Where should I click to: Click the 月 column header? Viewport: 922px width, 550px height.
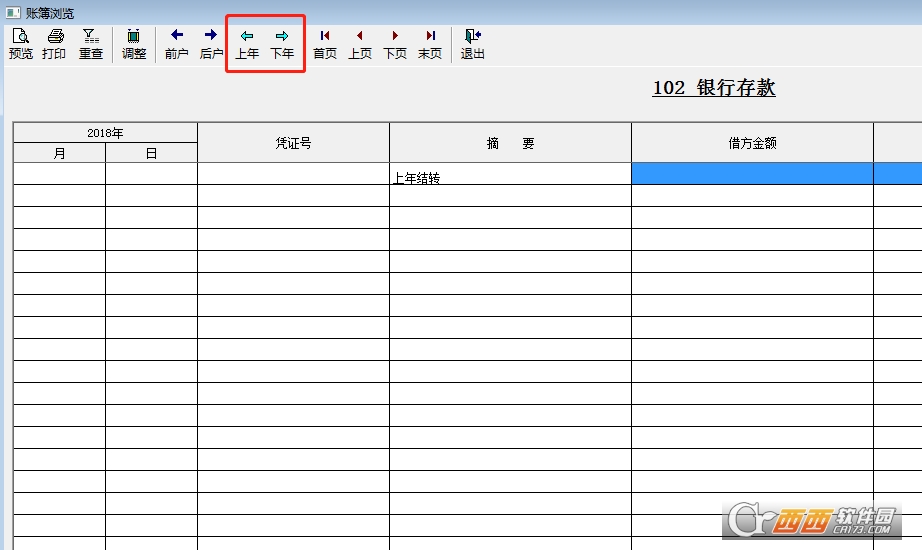tap(59, 153)
